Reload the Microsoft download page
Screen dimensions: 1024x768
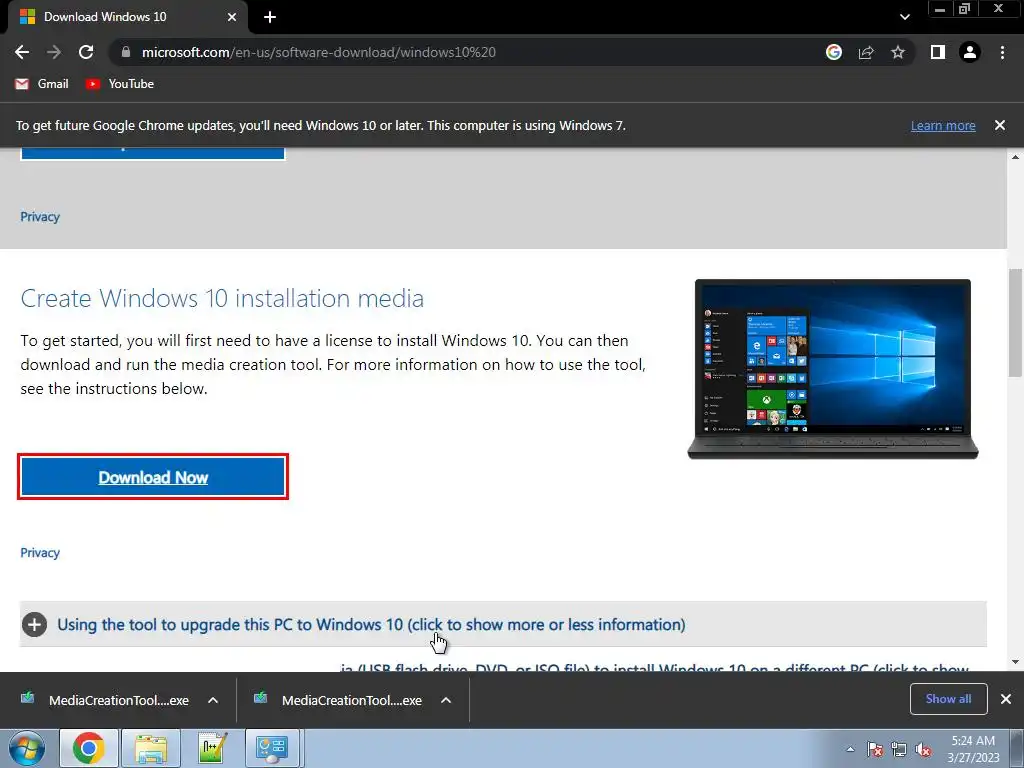click(86, 52)
